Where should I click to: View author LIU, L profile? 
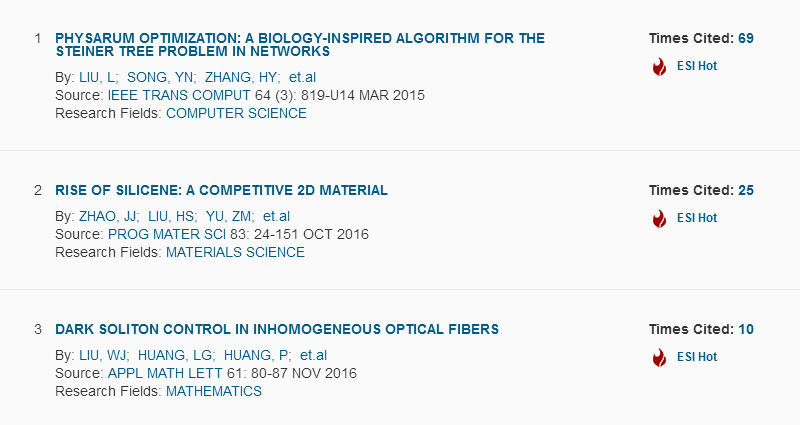(97, 77)
